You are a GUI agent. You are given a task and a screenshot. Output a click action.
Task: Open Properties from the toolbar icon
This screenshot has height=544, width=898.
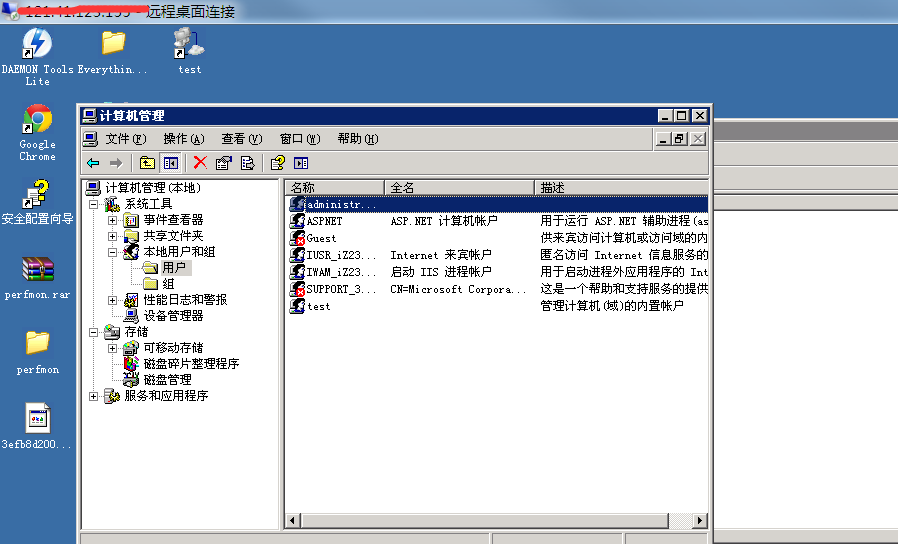(x=224, y=163)
